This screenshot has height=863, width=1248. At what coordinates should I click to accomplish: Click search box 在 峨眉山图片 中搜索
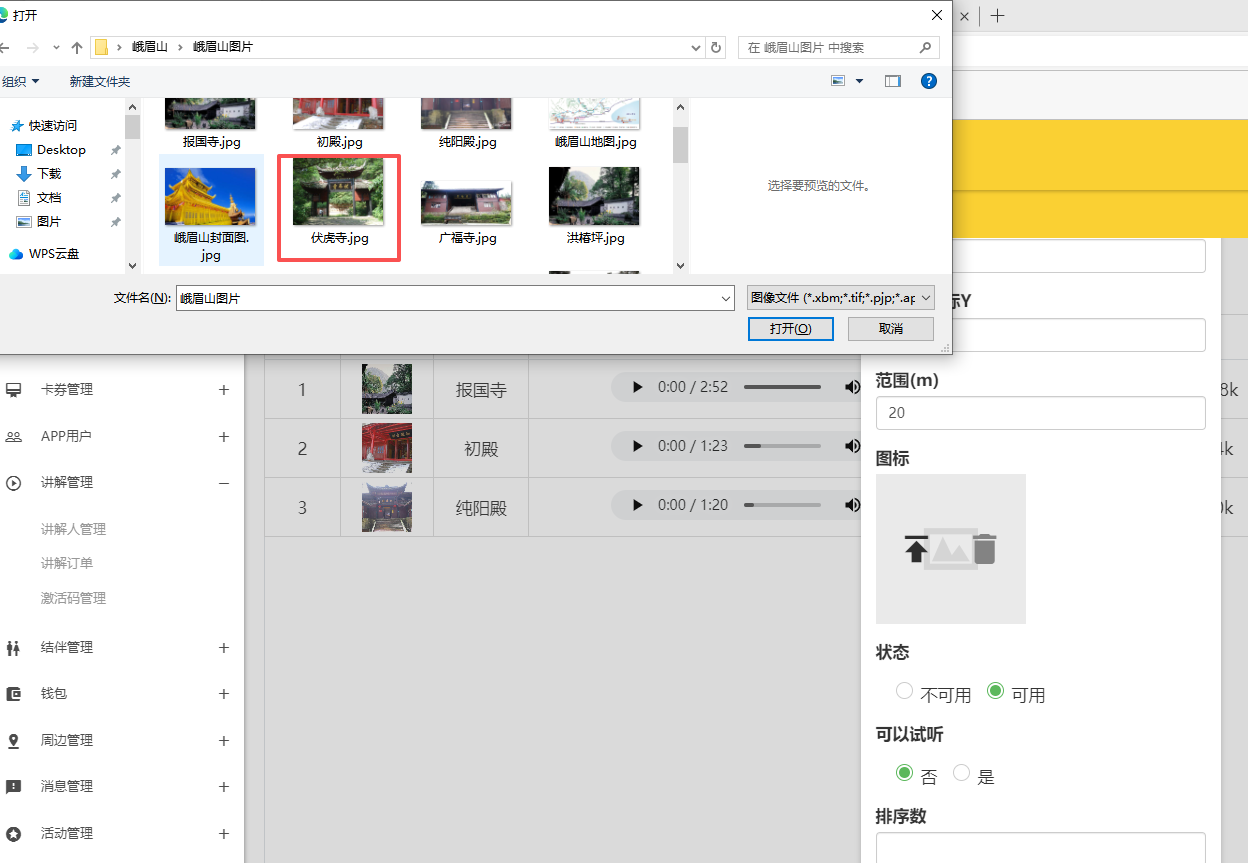pos(828,47)
